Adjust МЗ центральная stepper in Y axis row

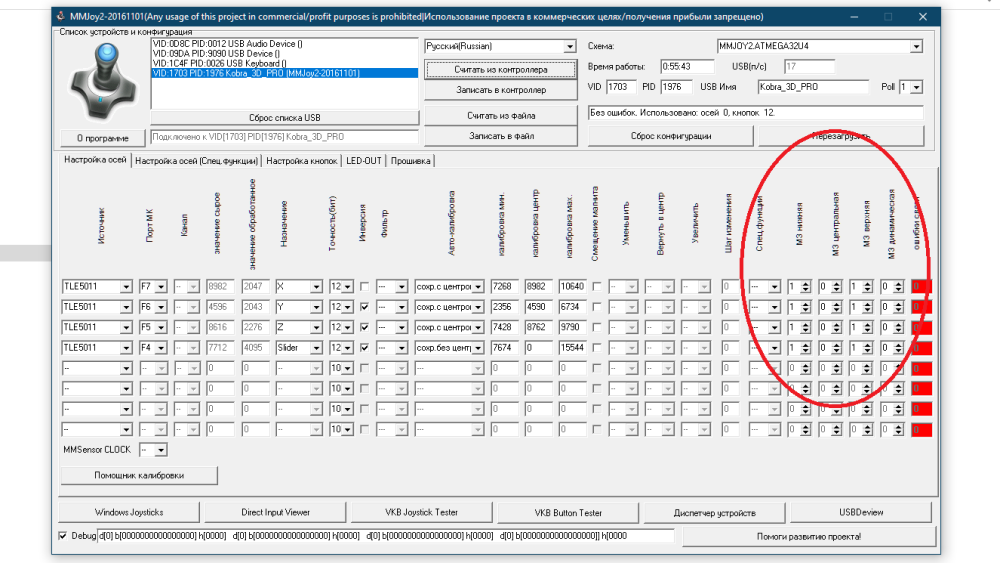[837, 307]
